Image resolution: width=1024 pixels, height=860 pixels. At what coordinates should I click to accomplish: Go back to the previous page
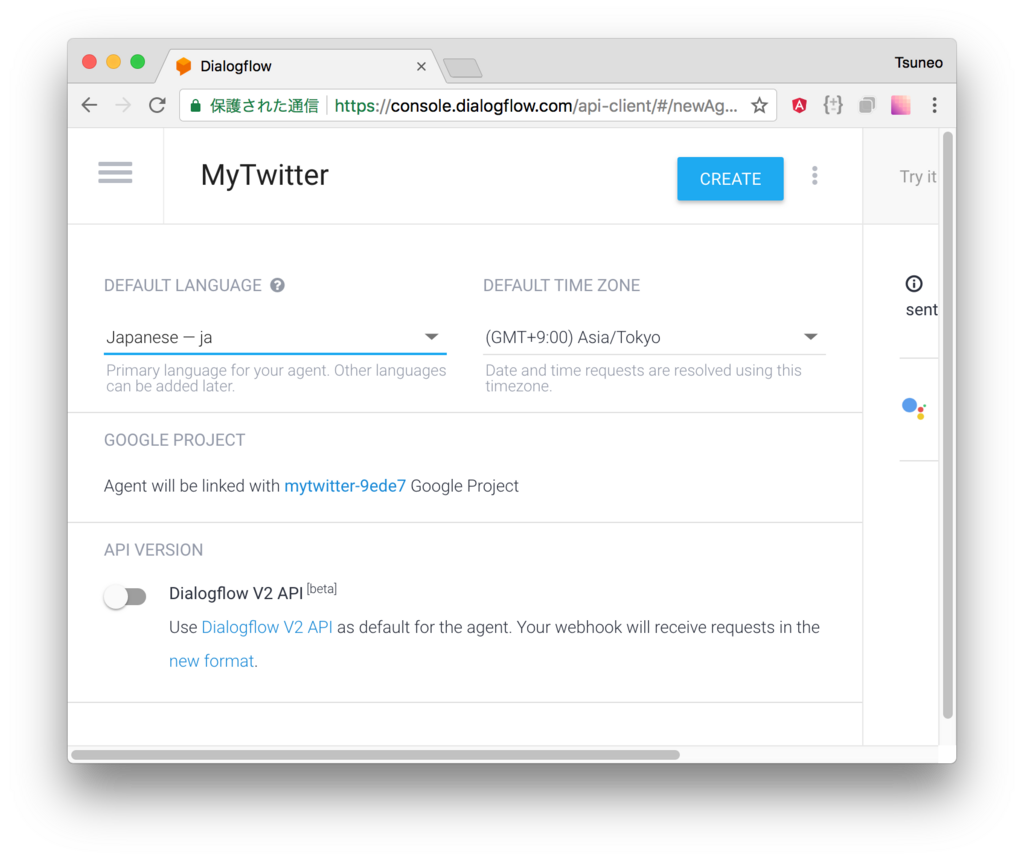click(89, 105)
